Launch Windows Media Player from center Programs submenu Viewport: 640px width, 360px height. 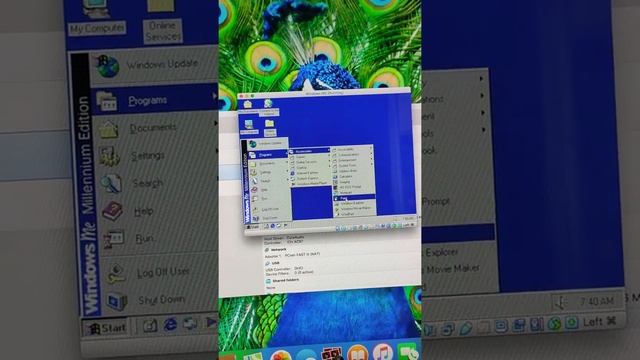(x=311, y=184)
